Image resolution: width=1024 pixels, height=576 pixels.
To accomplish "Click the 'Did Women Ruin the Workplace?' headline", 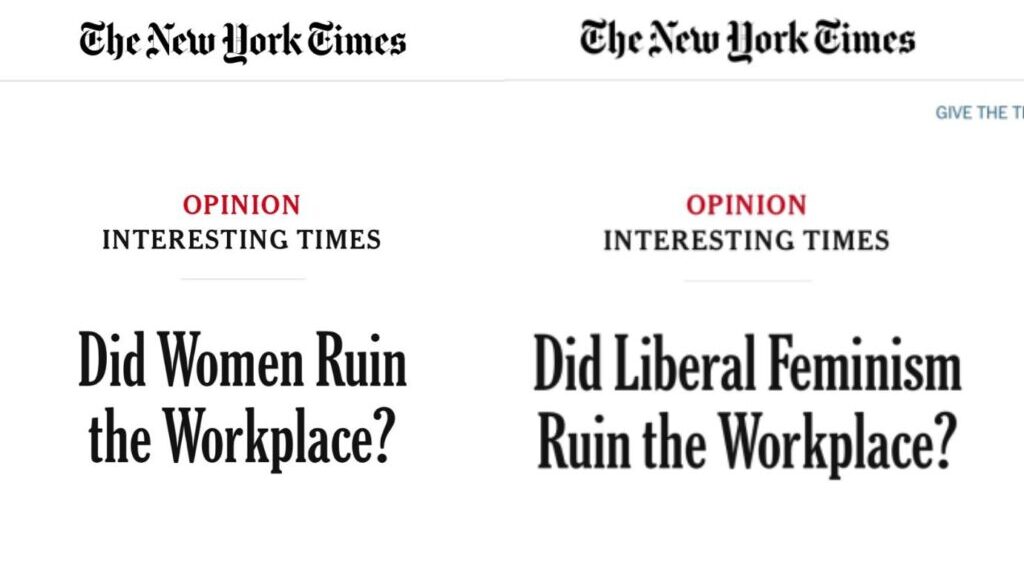I will [243, 400].
